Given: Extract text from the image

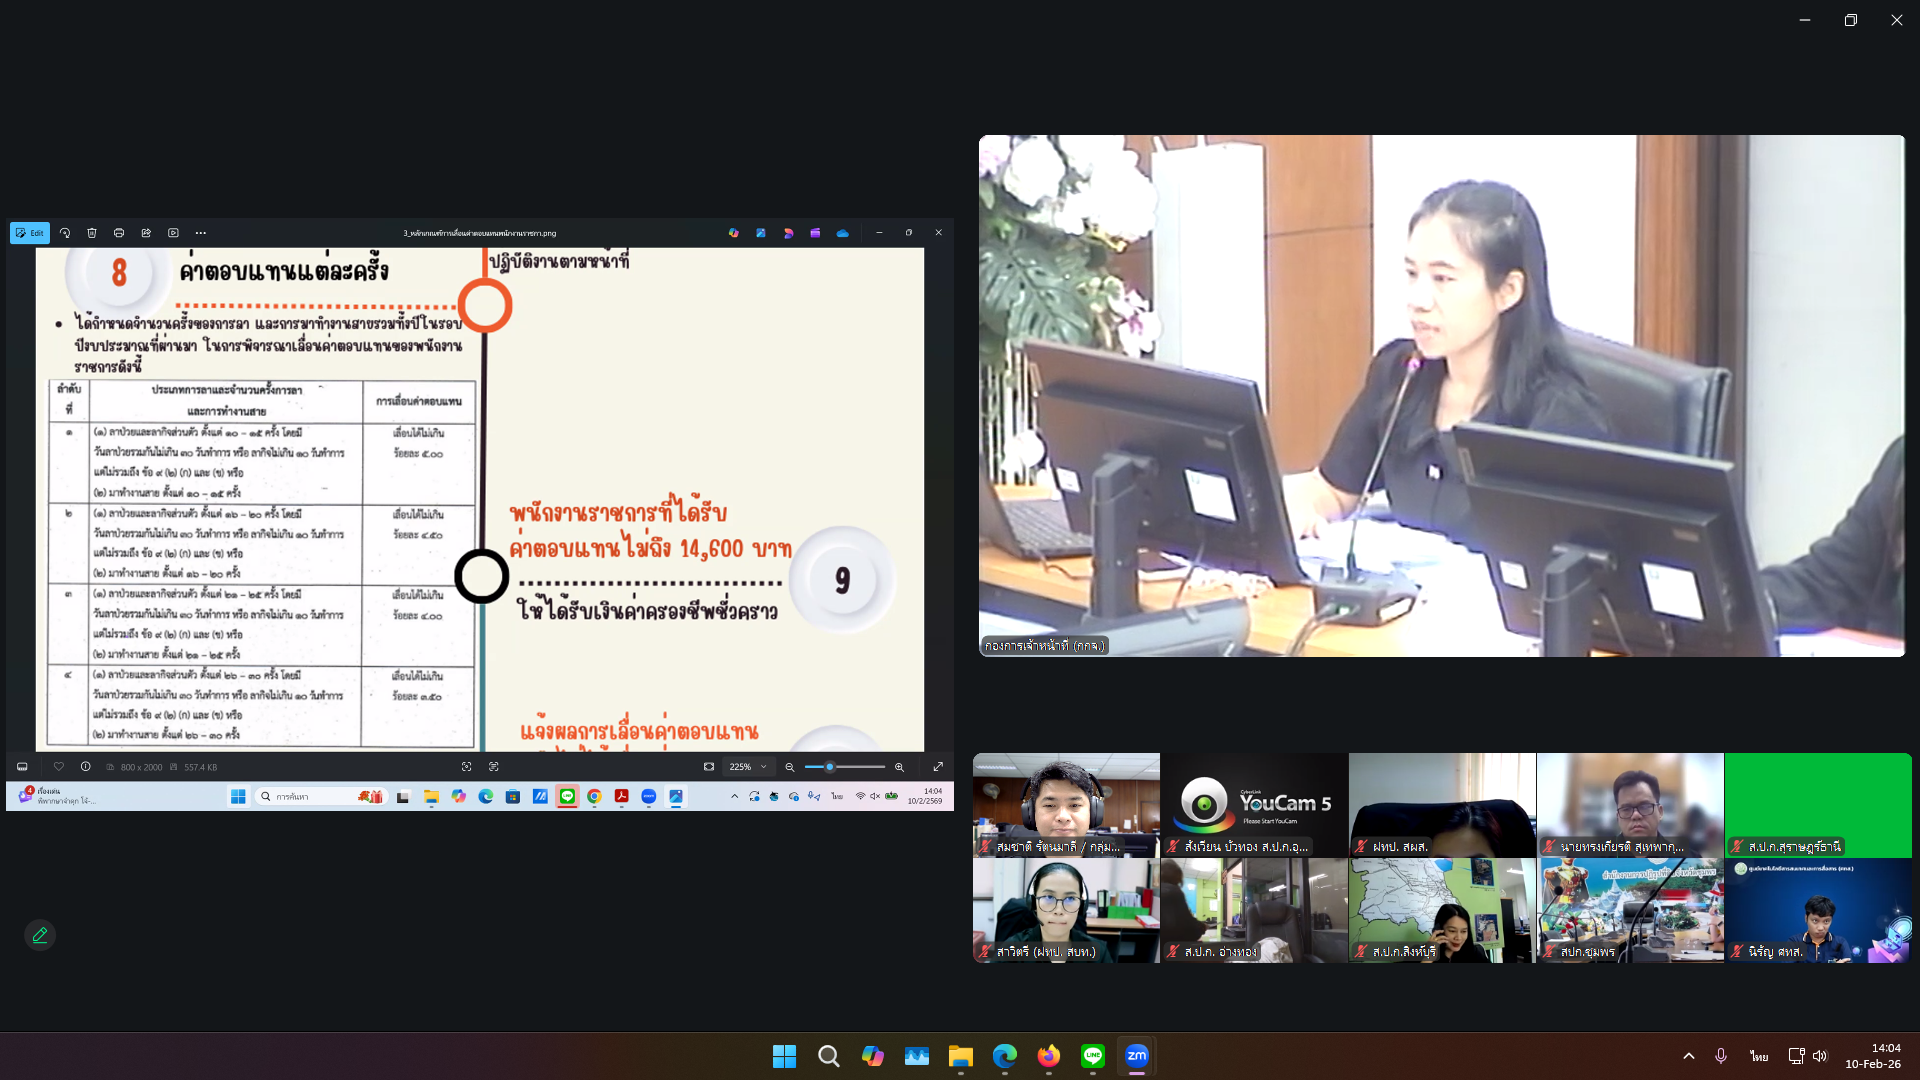Looking at the screenshot, I should (x=494, y=767).
